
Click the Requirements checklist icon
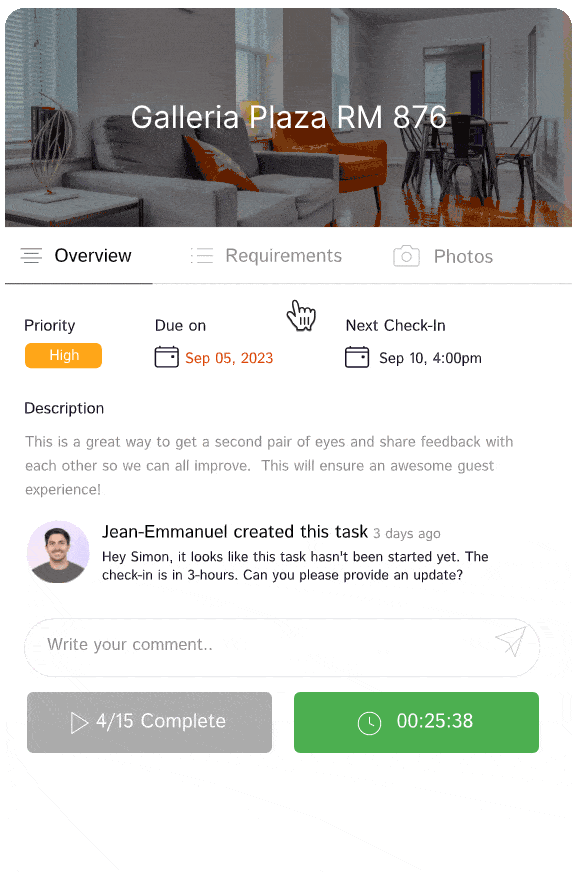tap(202, 256)
